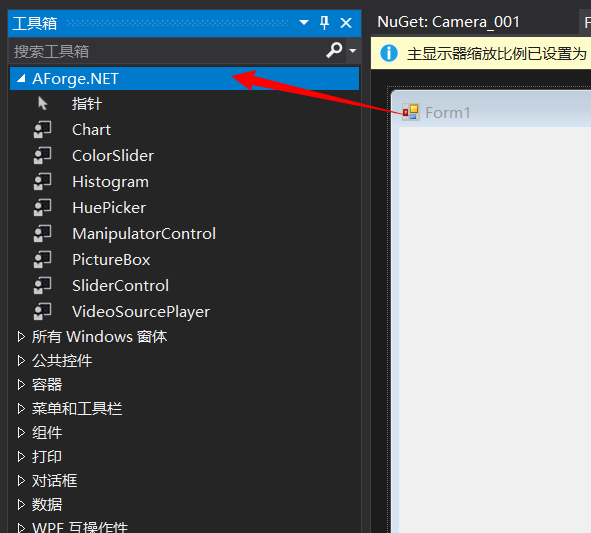The width and height of the screenshot is (591, 533).
Task: Select the HuePicker text label
Action: coord(109,208)
